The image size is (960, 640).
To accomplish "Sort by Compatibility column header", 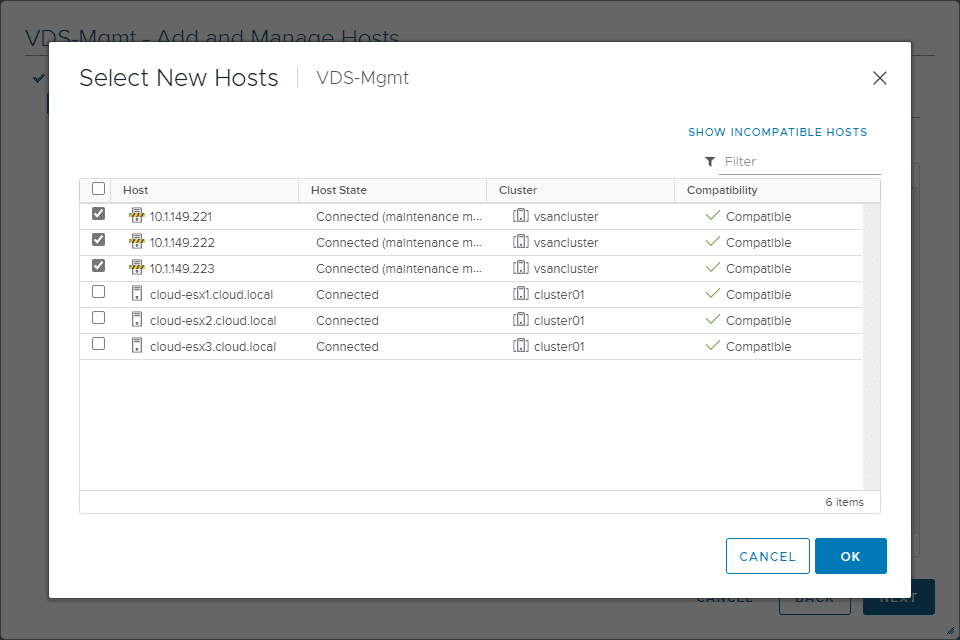I will pos(722,190).
